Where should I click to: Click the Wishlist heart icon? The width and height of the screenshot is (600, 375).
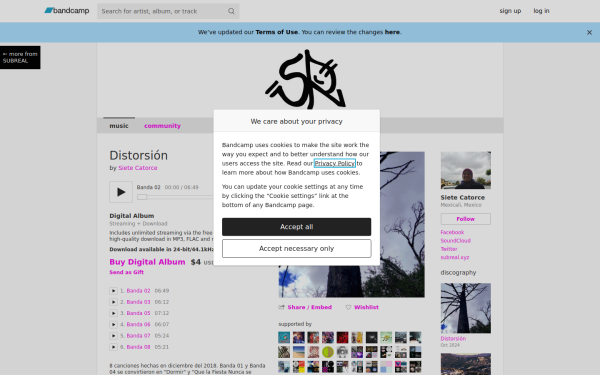tap(348, 307)
